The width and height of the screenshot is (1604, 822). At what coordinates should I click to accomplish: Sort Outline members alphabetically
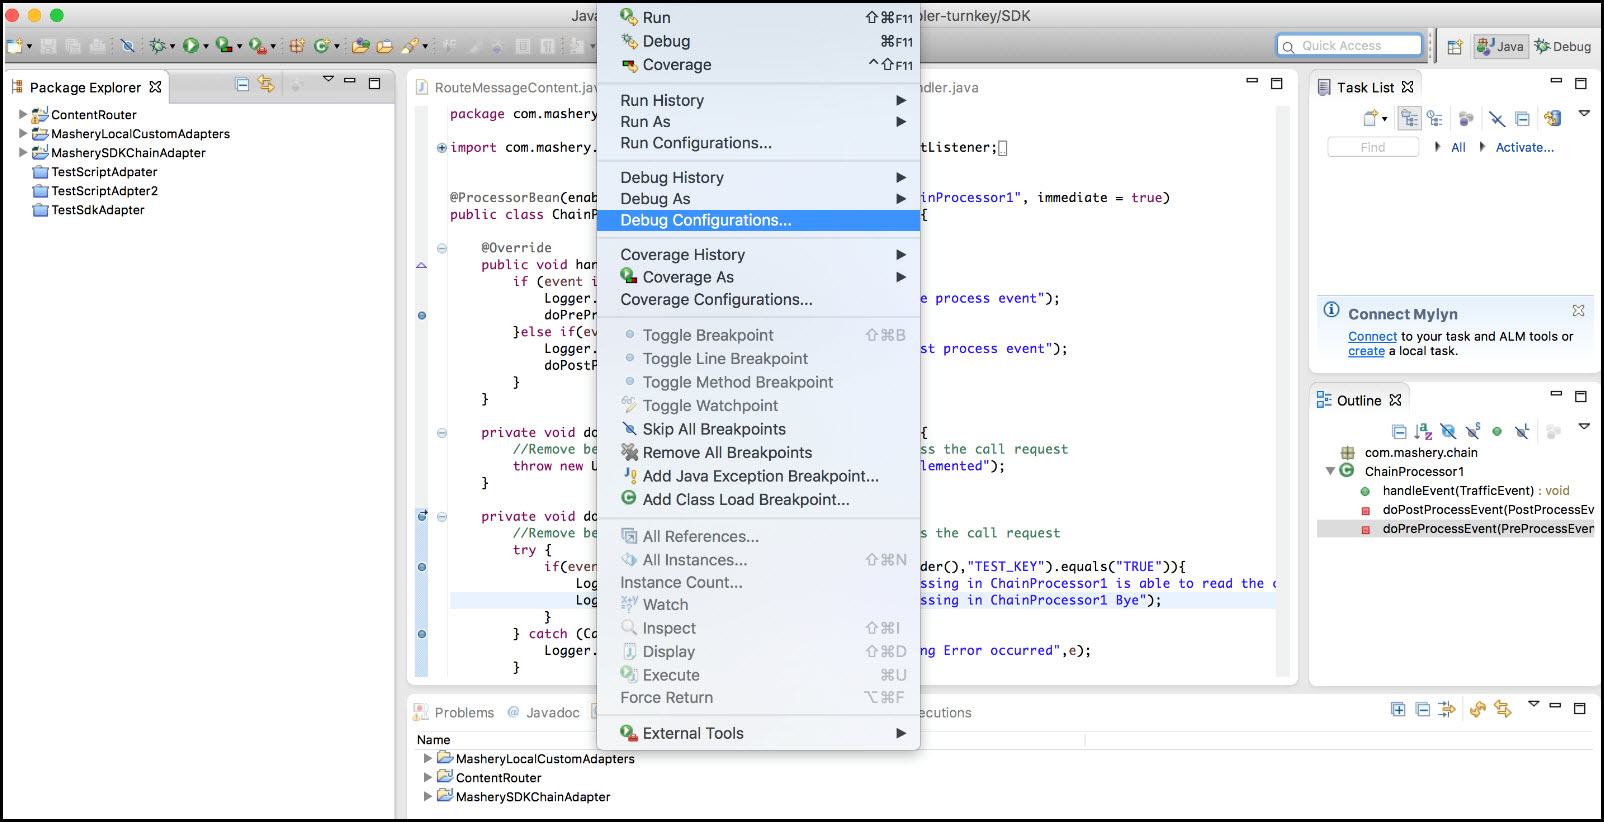tap(1423, 432)
